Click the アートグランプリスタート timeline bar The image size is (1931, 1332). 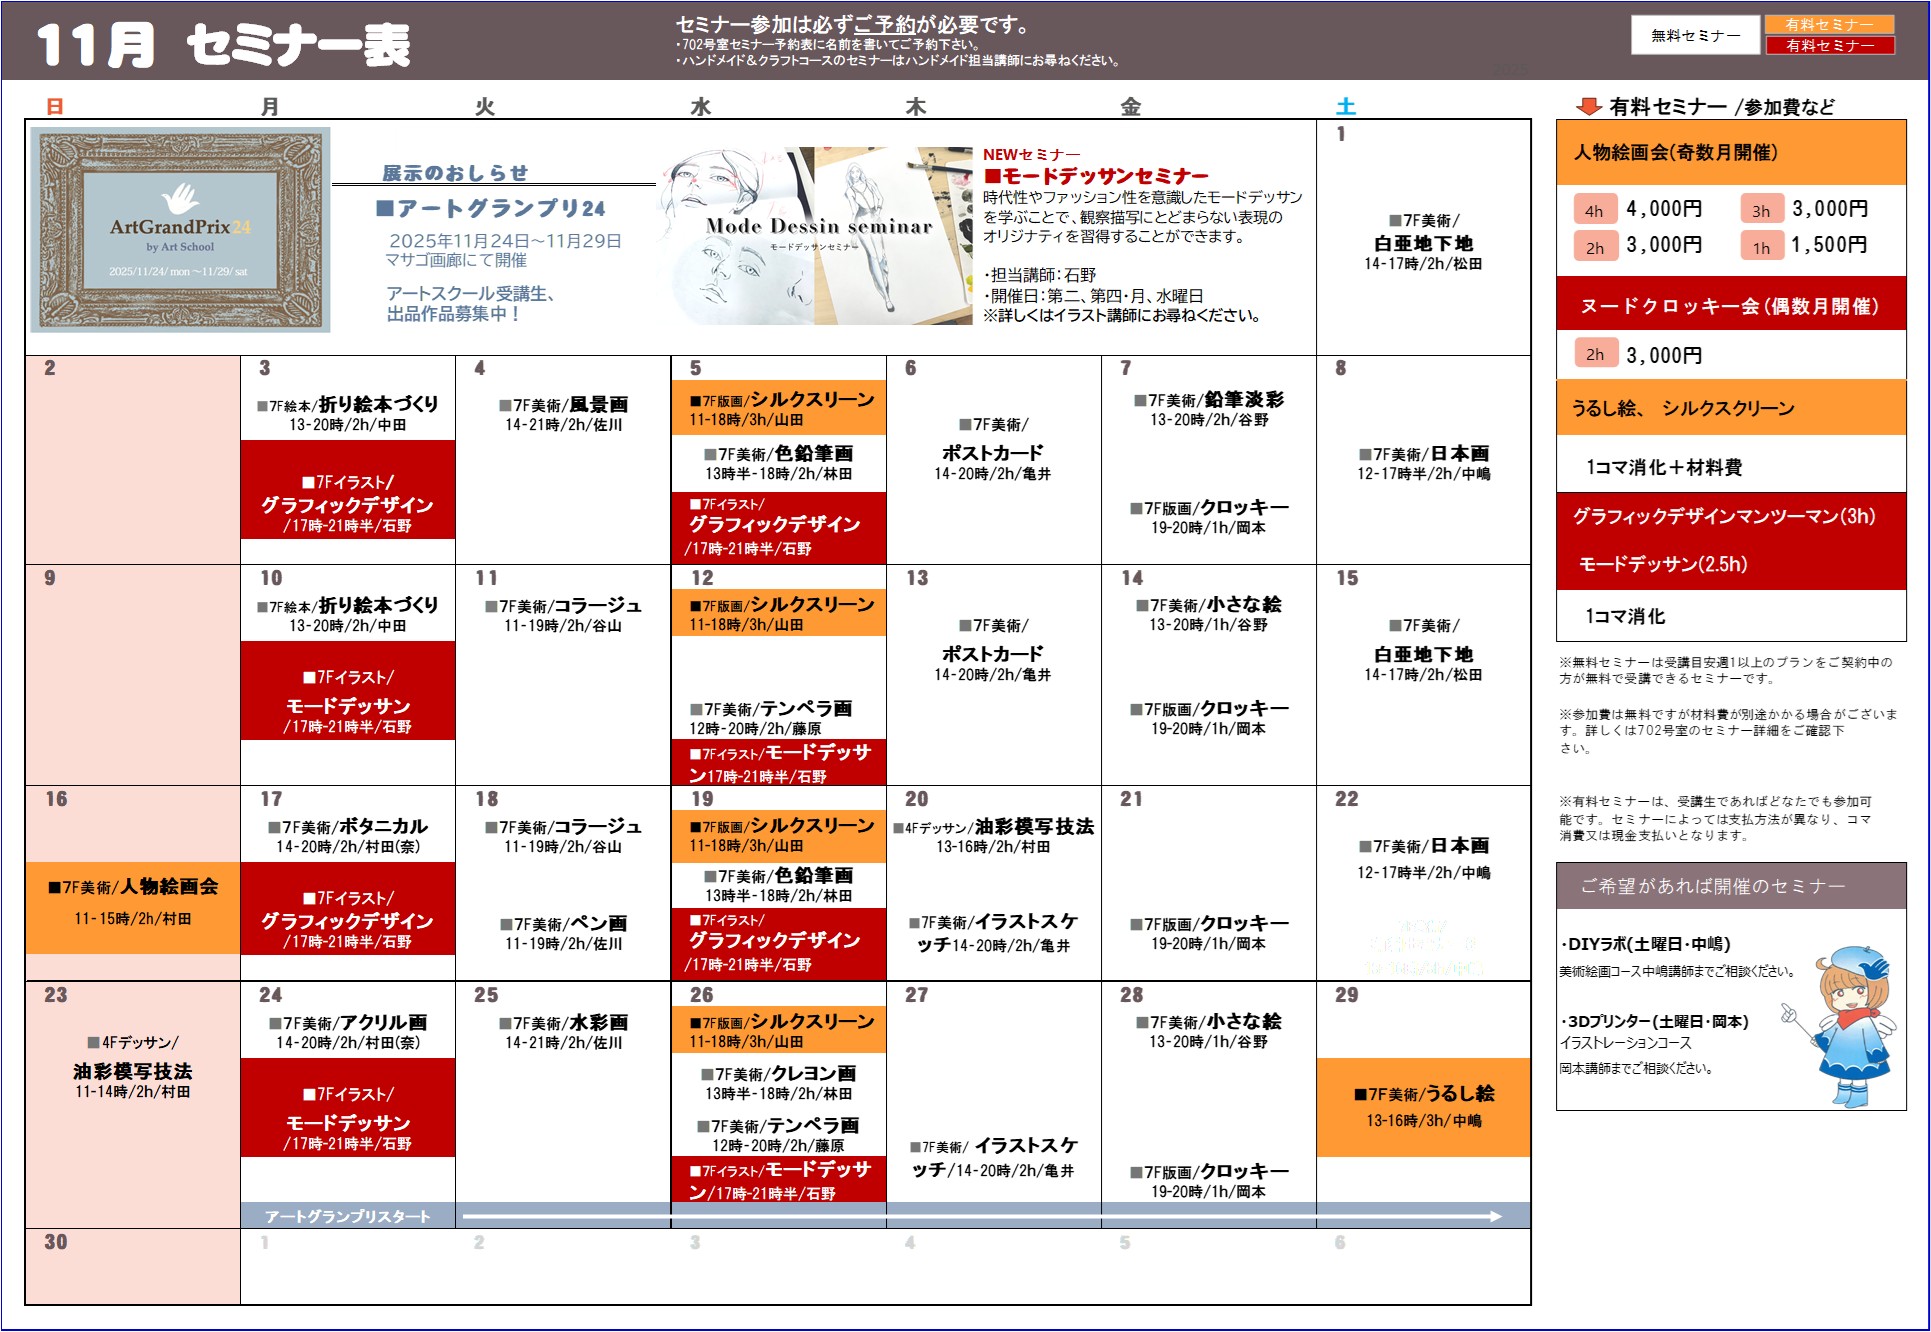348,1216
